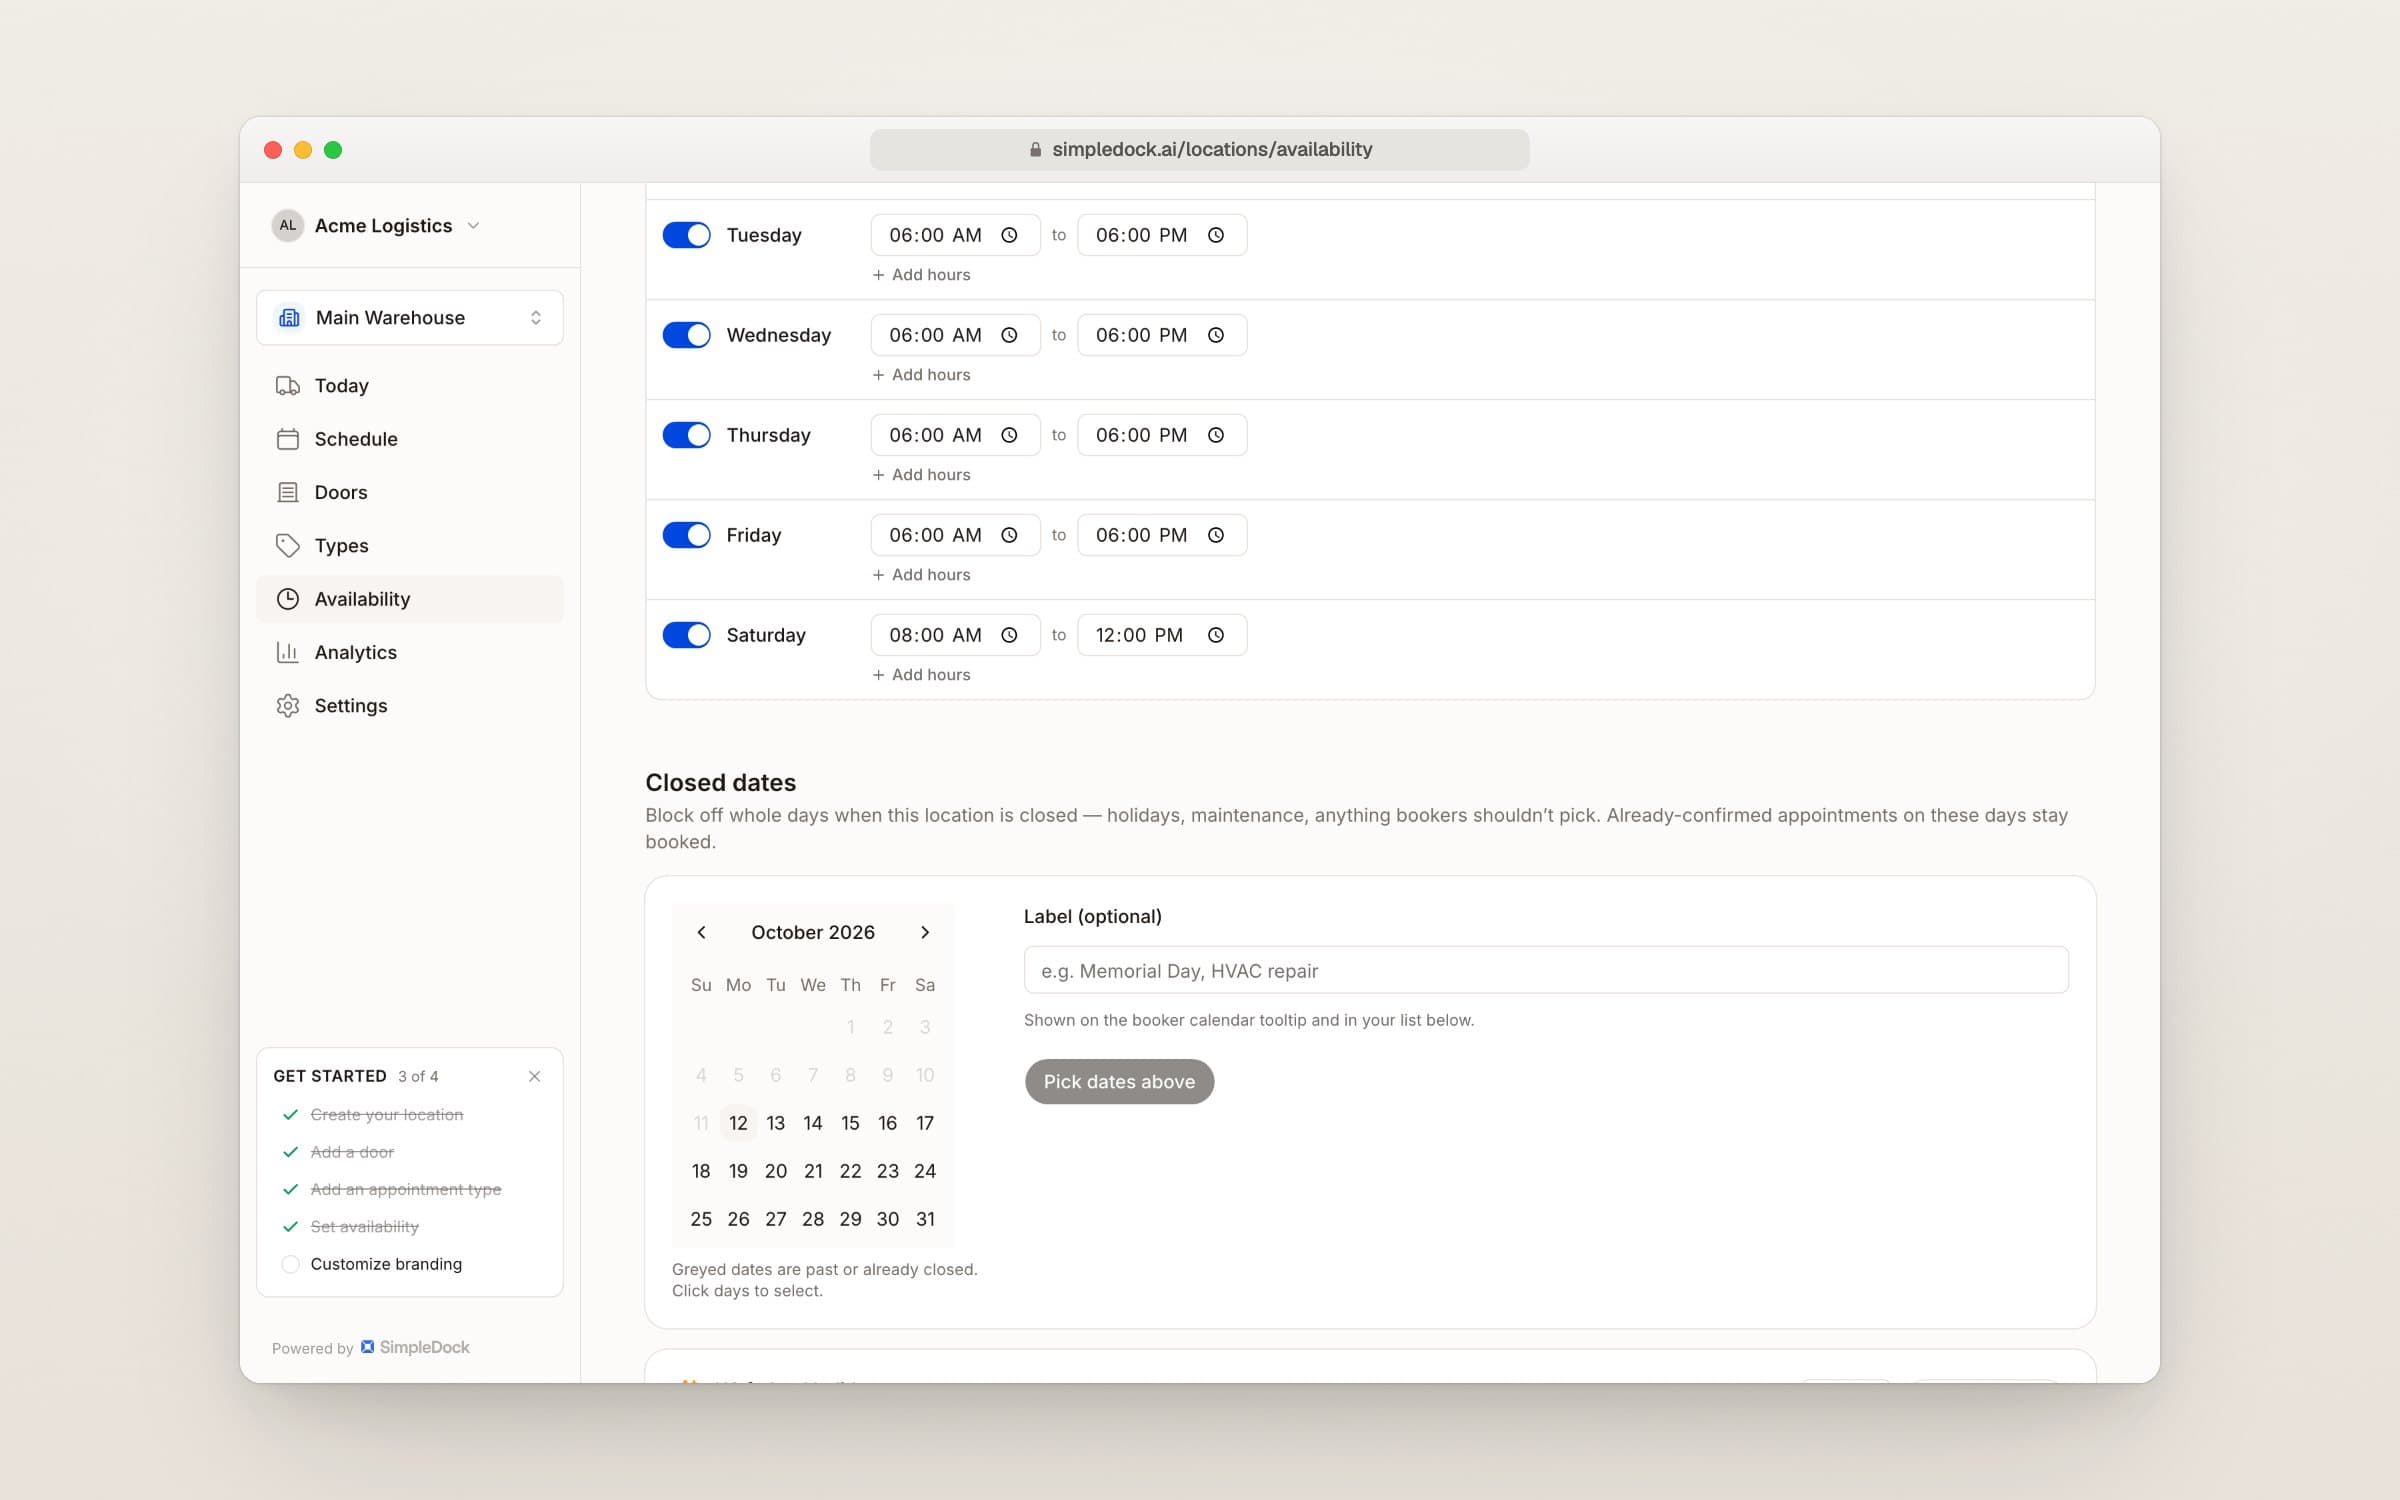Check the Customize branding step

coord(290,1264)
